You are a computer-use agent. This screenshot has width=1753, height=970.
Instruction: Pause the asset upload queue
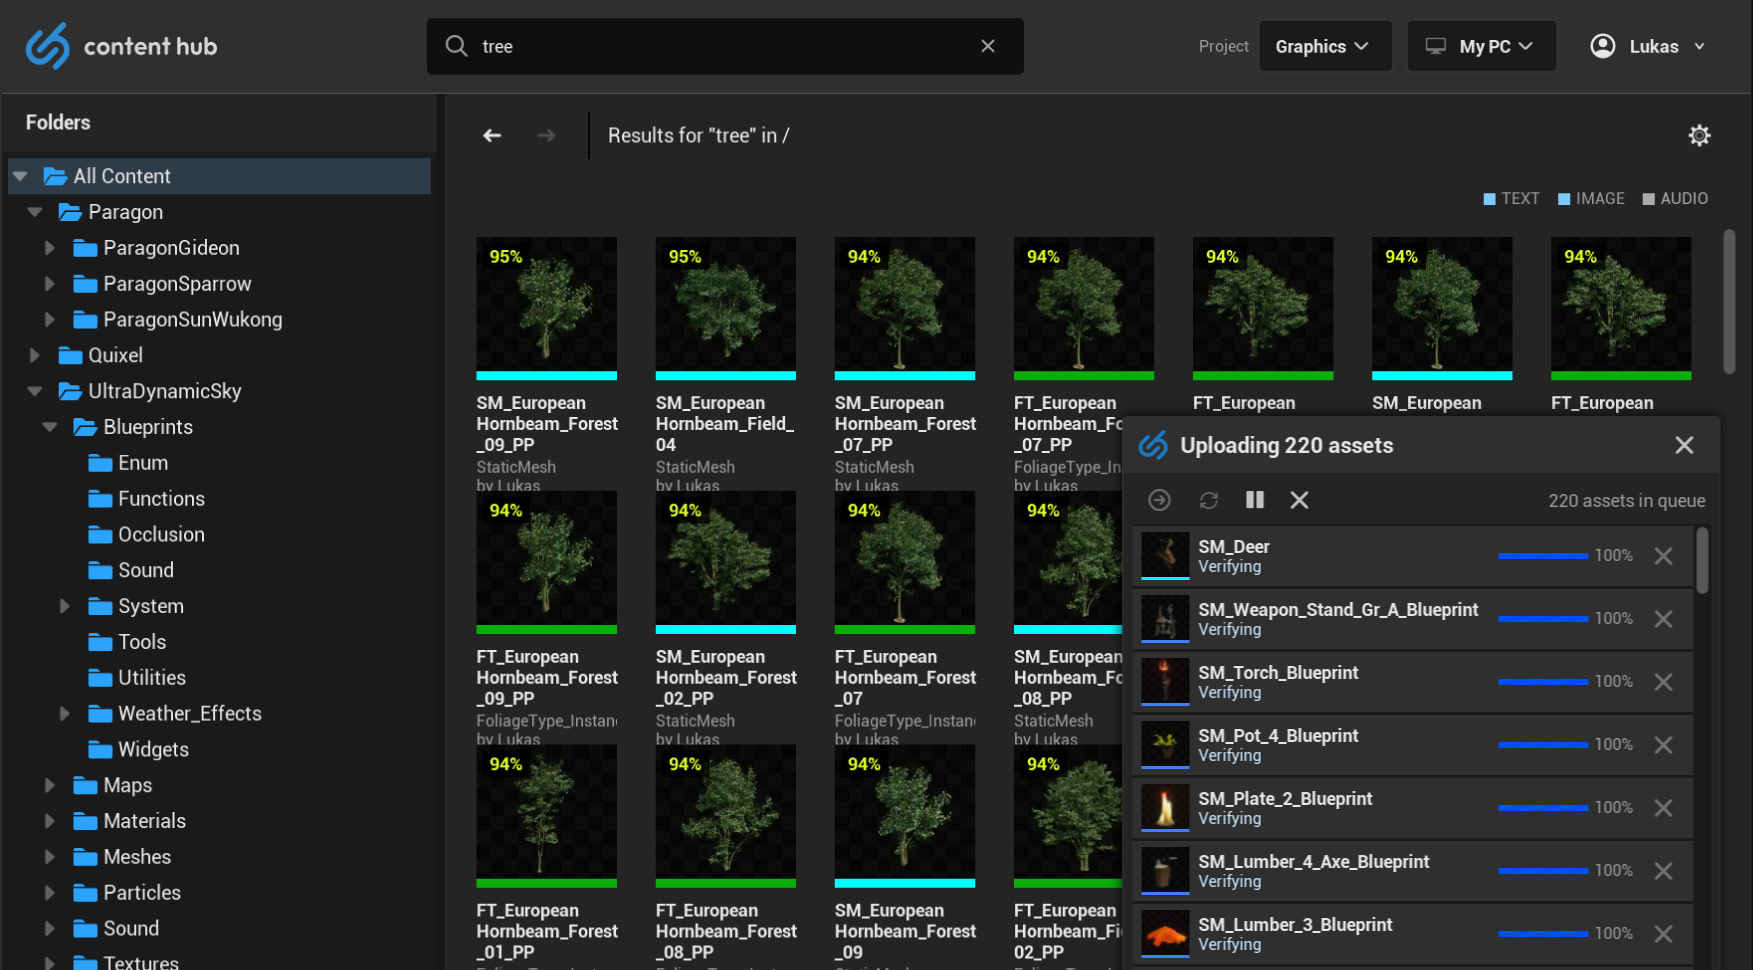click(x=1255, y=500)
